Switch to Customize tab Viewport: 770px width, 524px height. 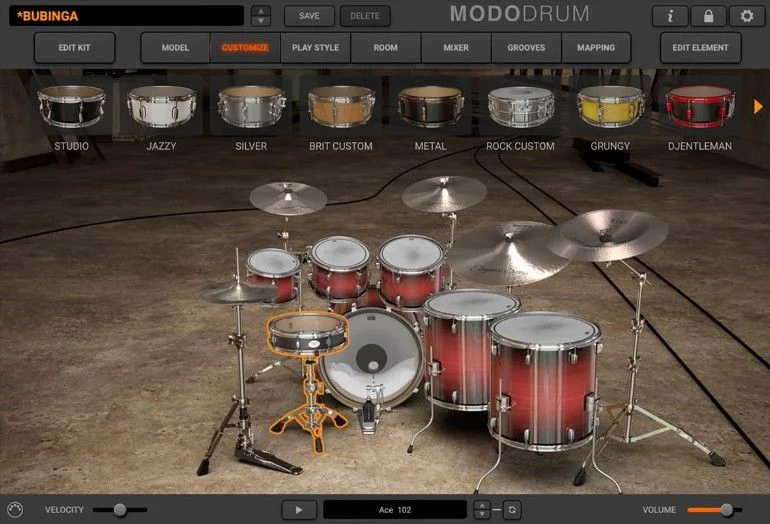245,48
